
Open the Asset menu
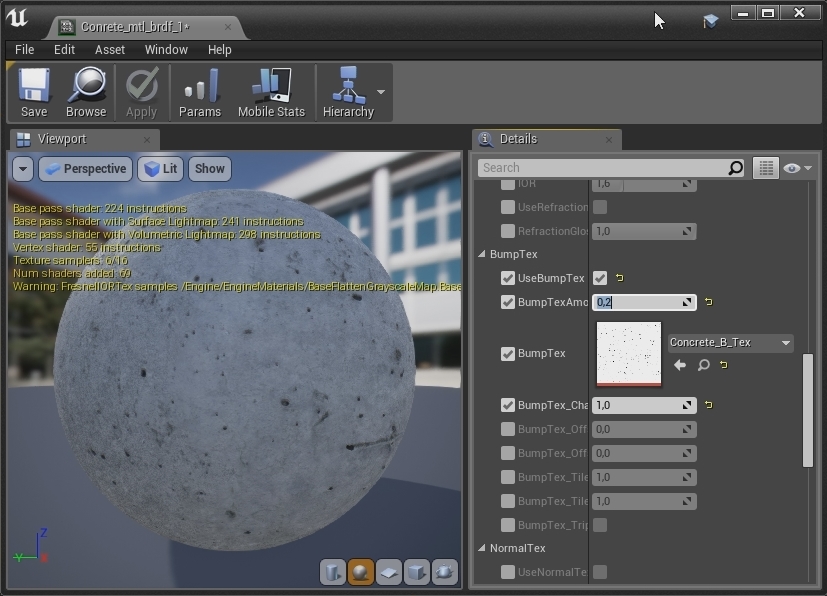pos(110,50)
